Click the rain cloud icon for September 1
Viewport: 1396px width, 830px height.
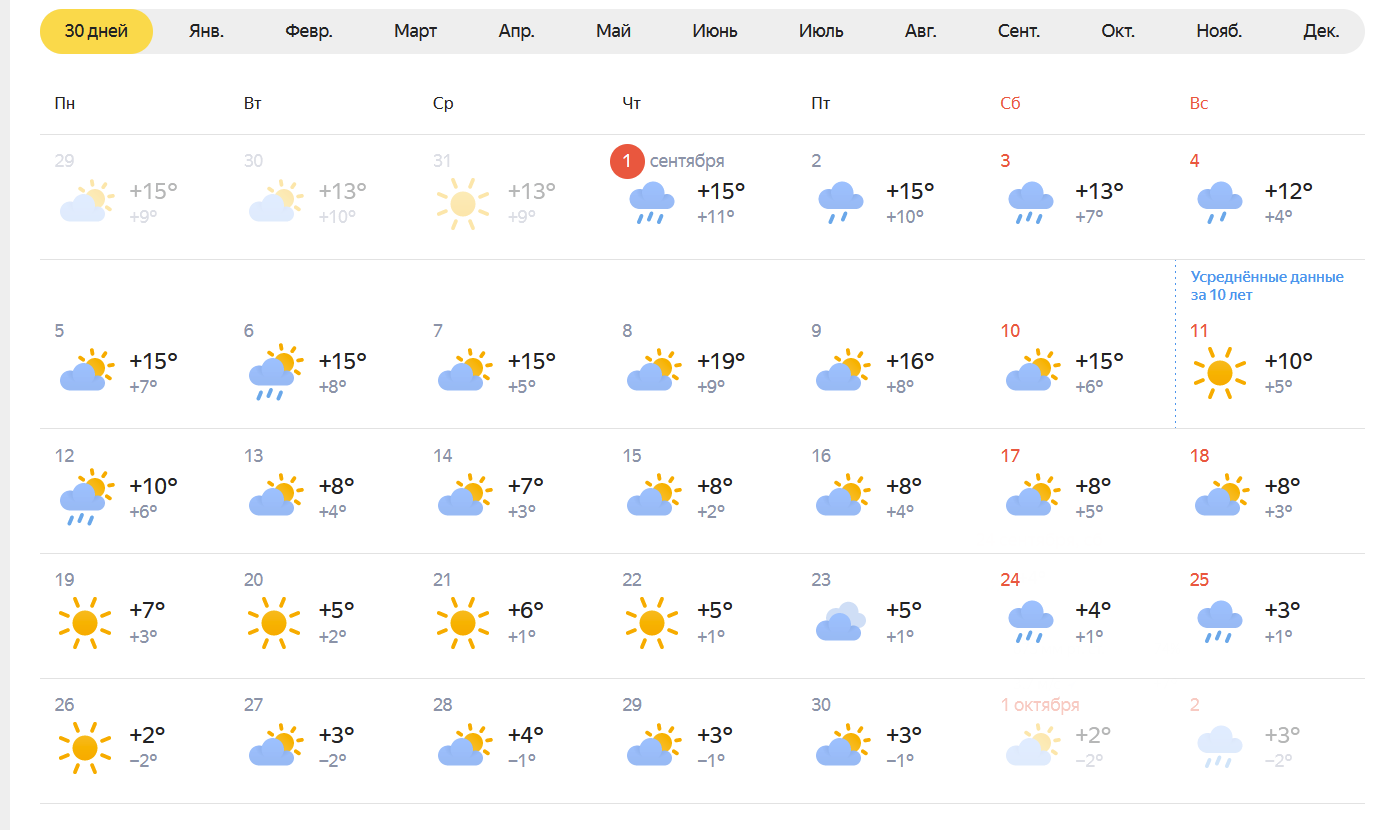point(652,203)
